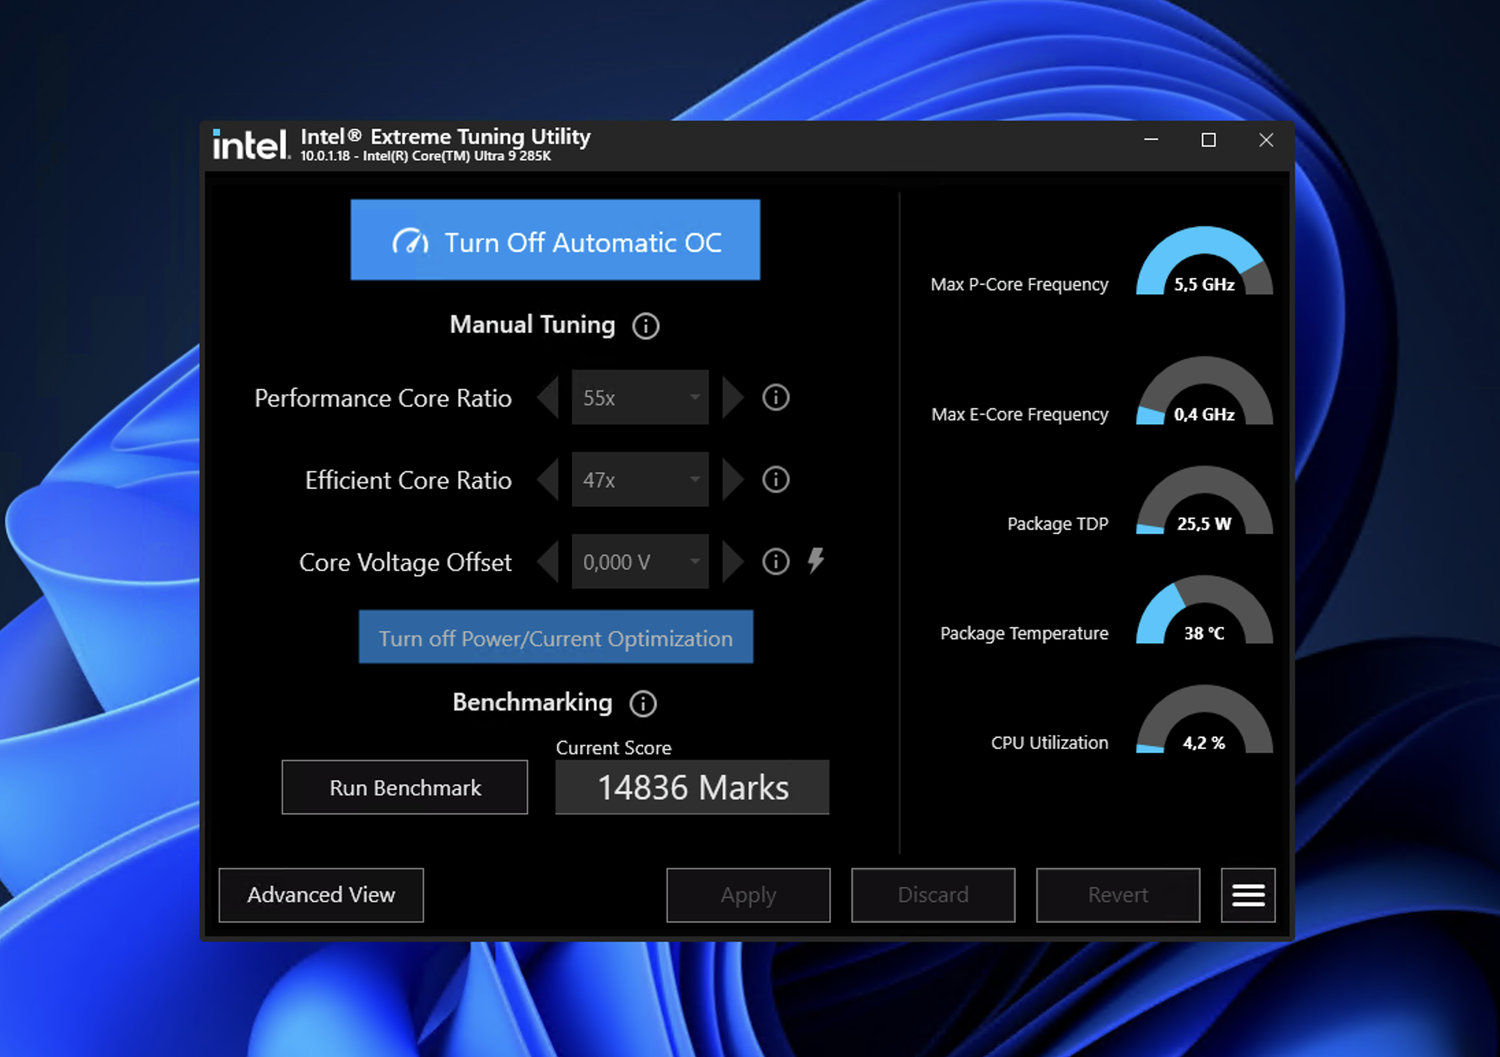
Task: Click info icon beside Performance Core Ratio
Action: 776,398
